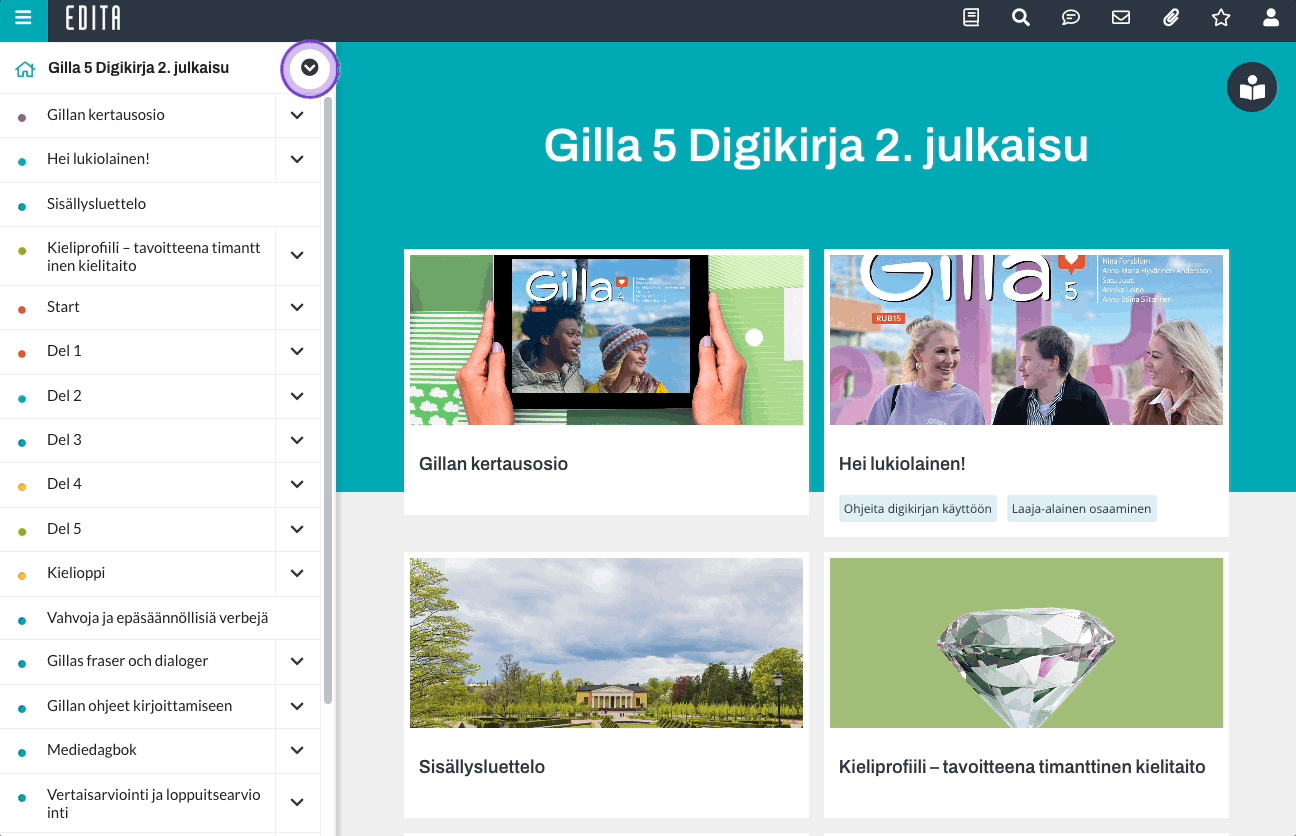Click Hei lukiolainen! card title
Screen dimensions: 1296x836
(902, 464)
